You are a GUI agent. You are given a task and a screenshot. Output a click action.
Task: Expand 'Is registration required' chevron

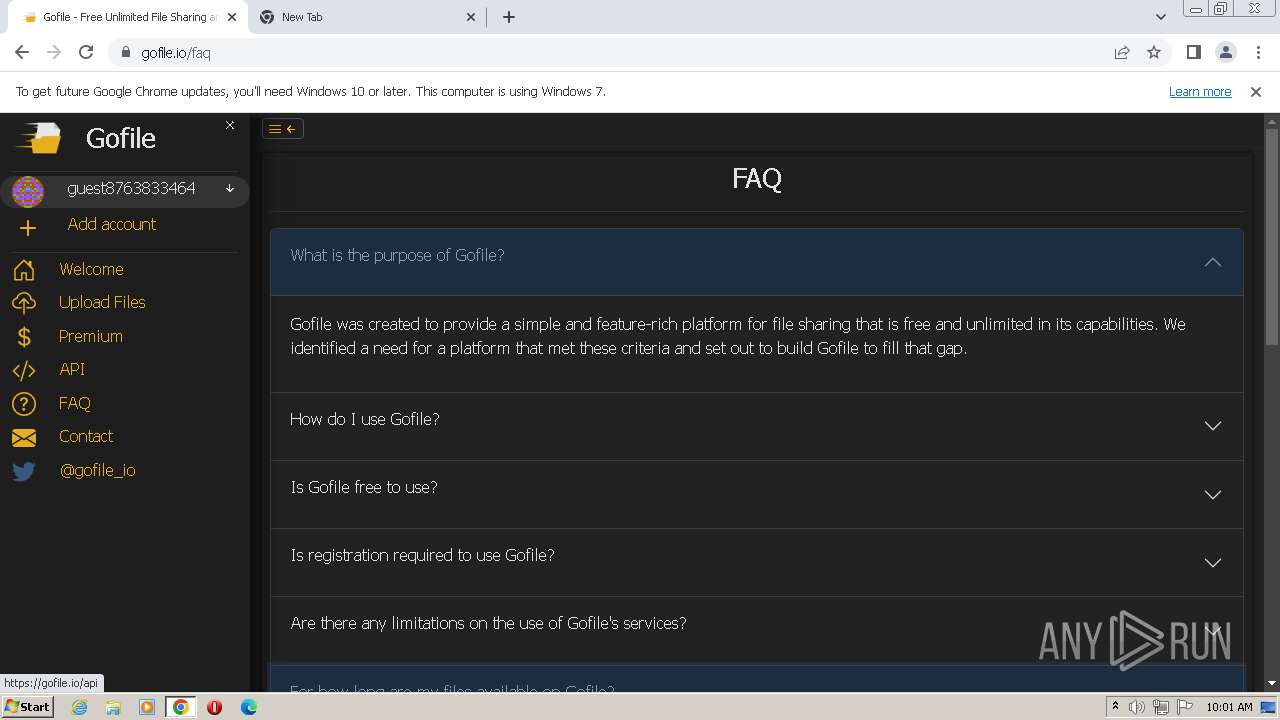coord(1213,563)
